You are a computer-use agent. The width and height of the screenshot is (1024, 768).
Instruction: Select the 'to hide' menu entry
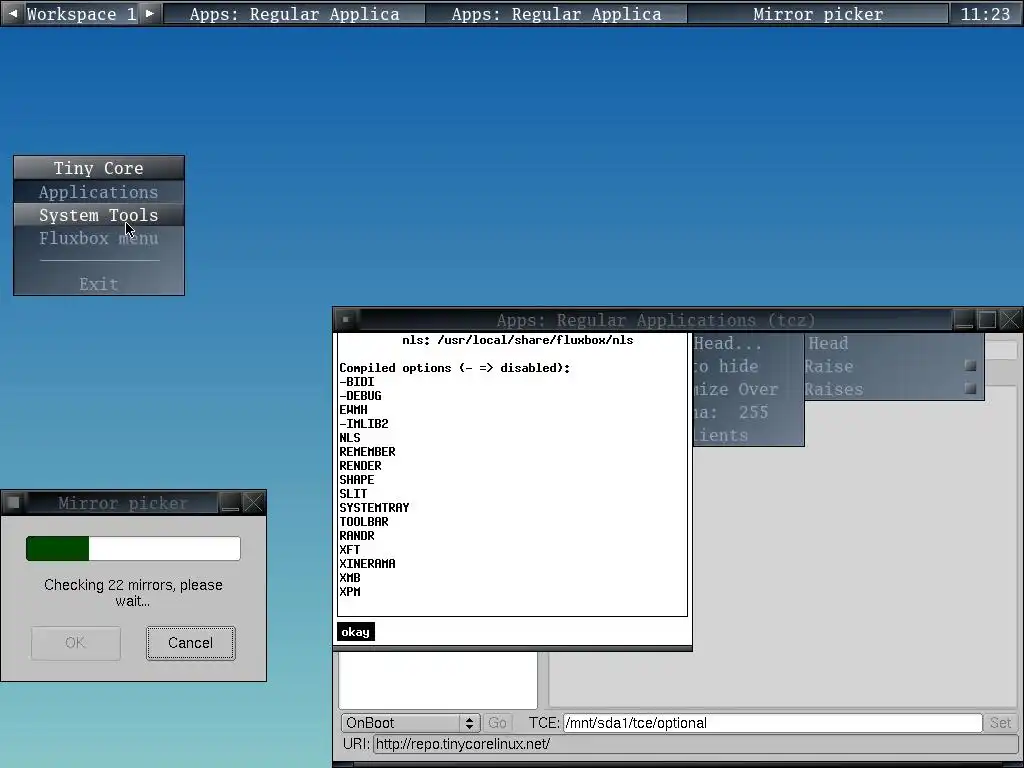tap(748, 366)
